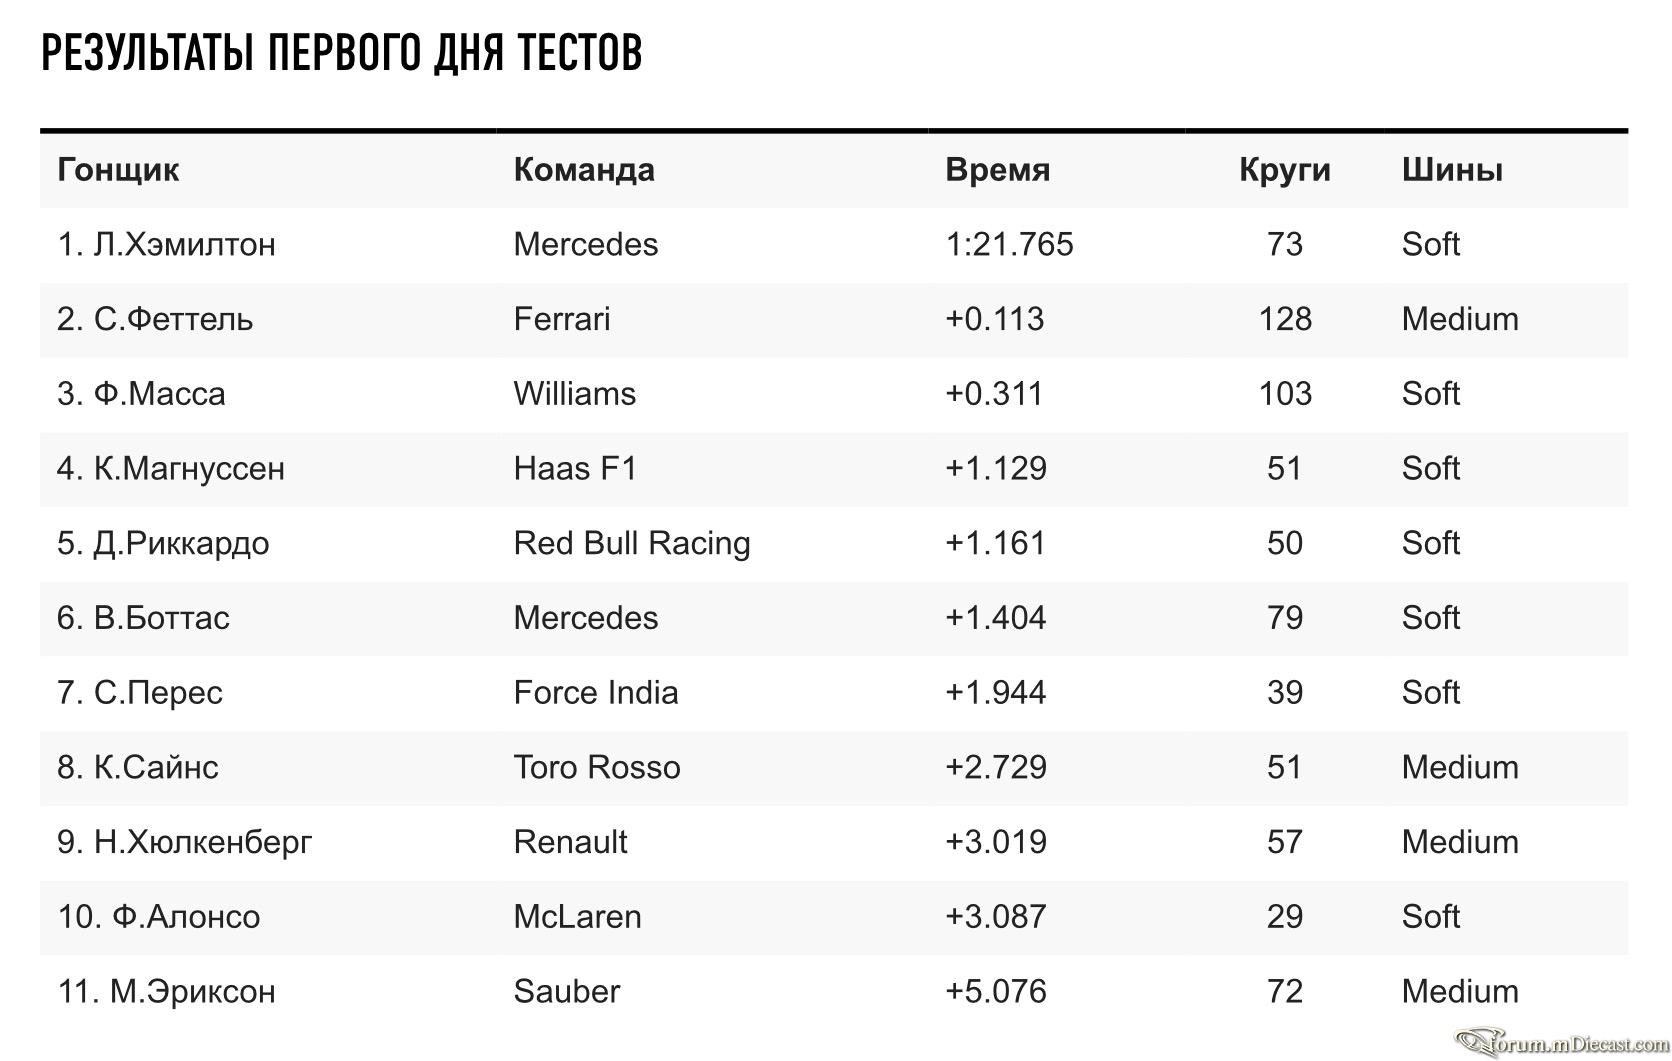
Task: Select Н.Хюлкенберг driver name
Action: pos(203,842)
